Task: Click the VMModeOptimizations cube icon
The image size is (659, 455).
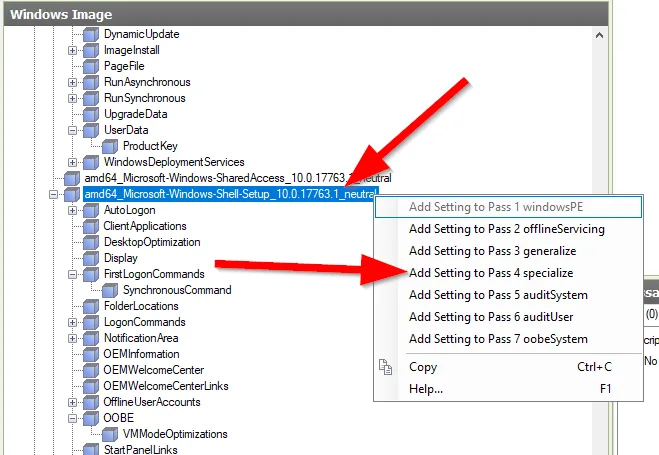Action: point(110,434)
